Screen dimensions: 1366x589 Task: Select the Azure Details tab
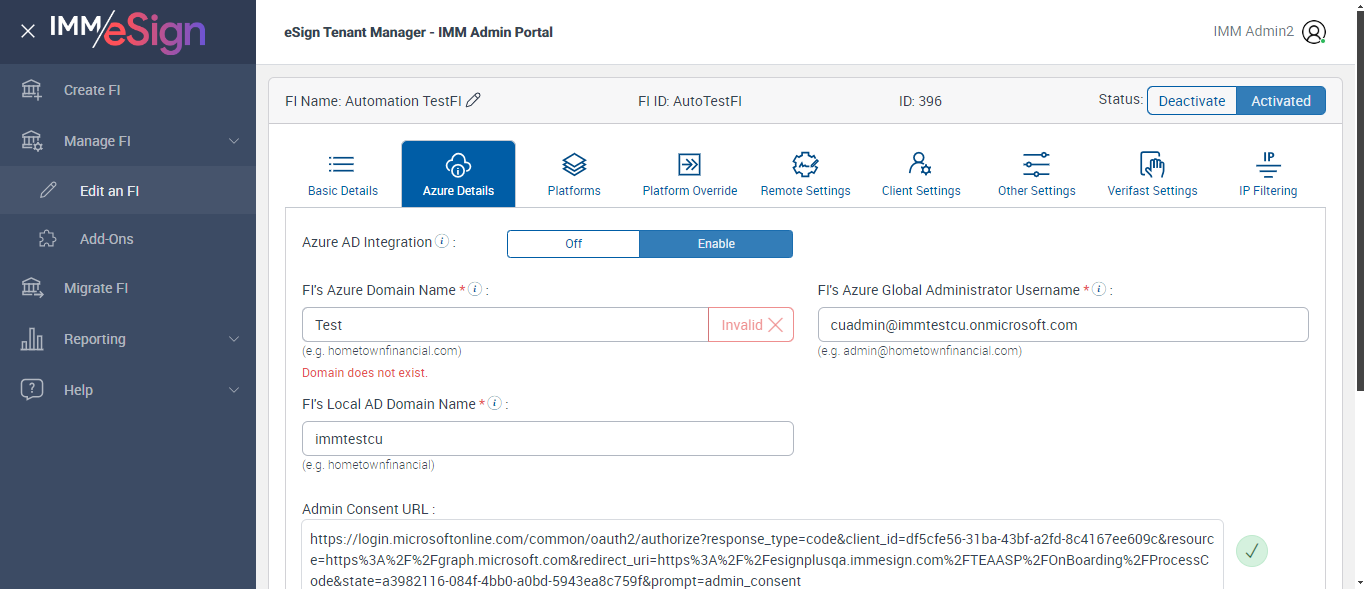[x=458, y=174]
